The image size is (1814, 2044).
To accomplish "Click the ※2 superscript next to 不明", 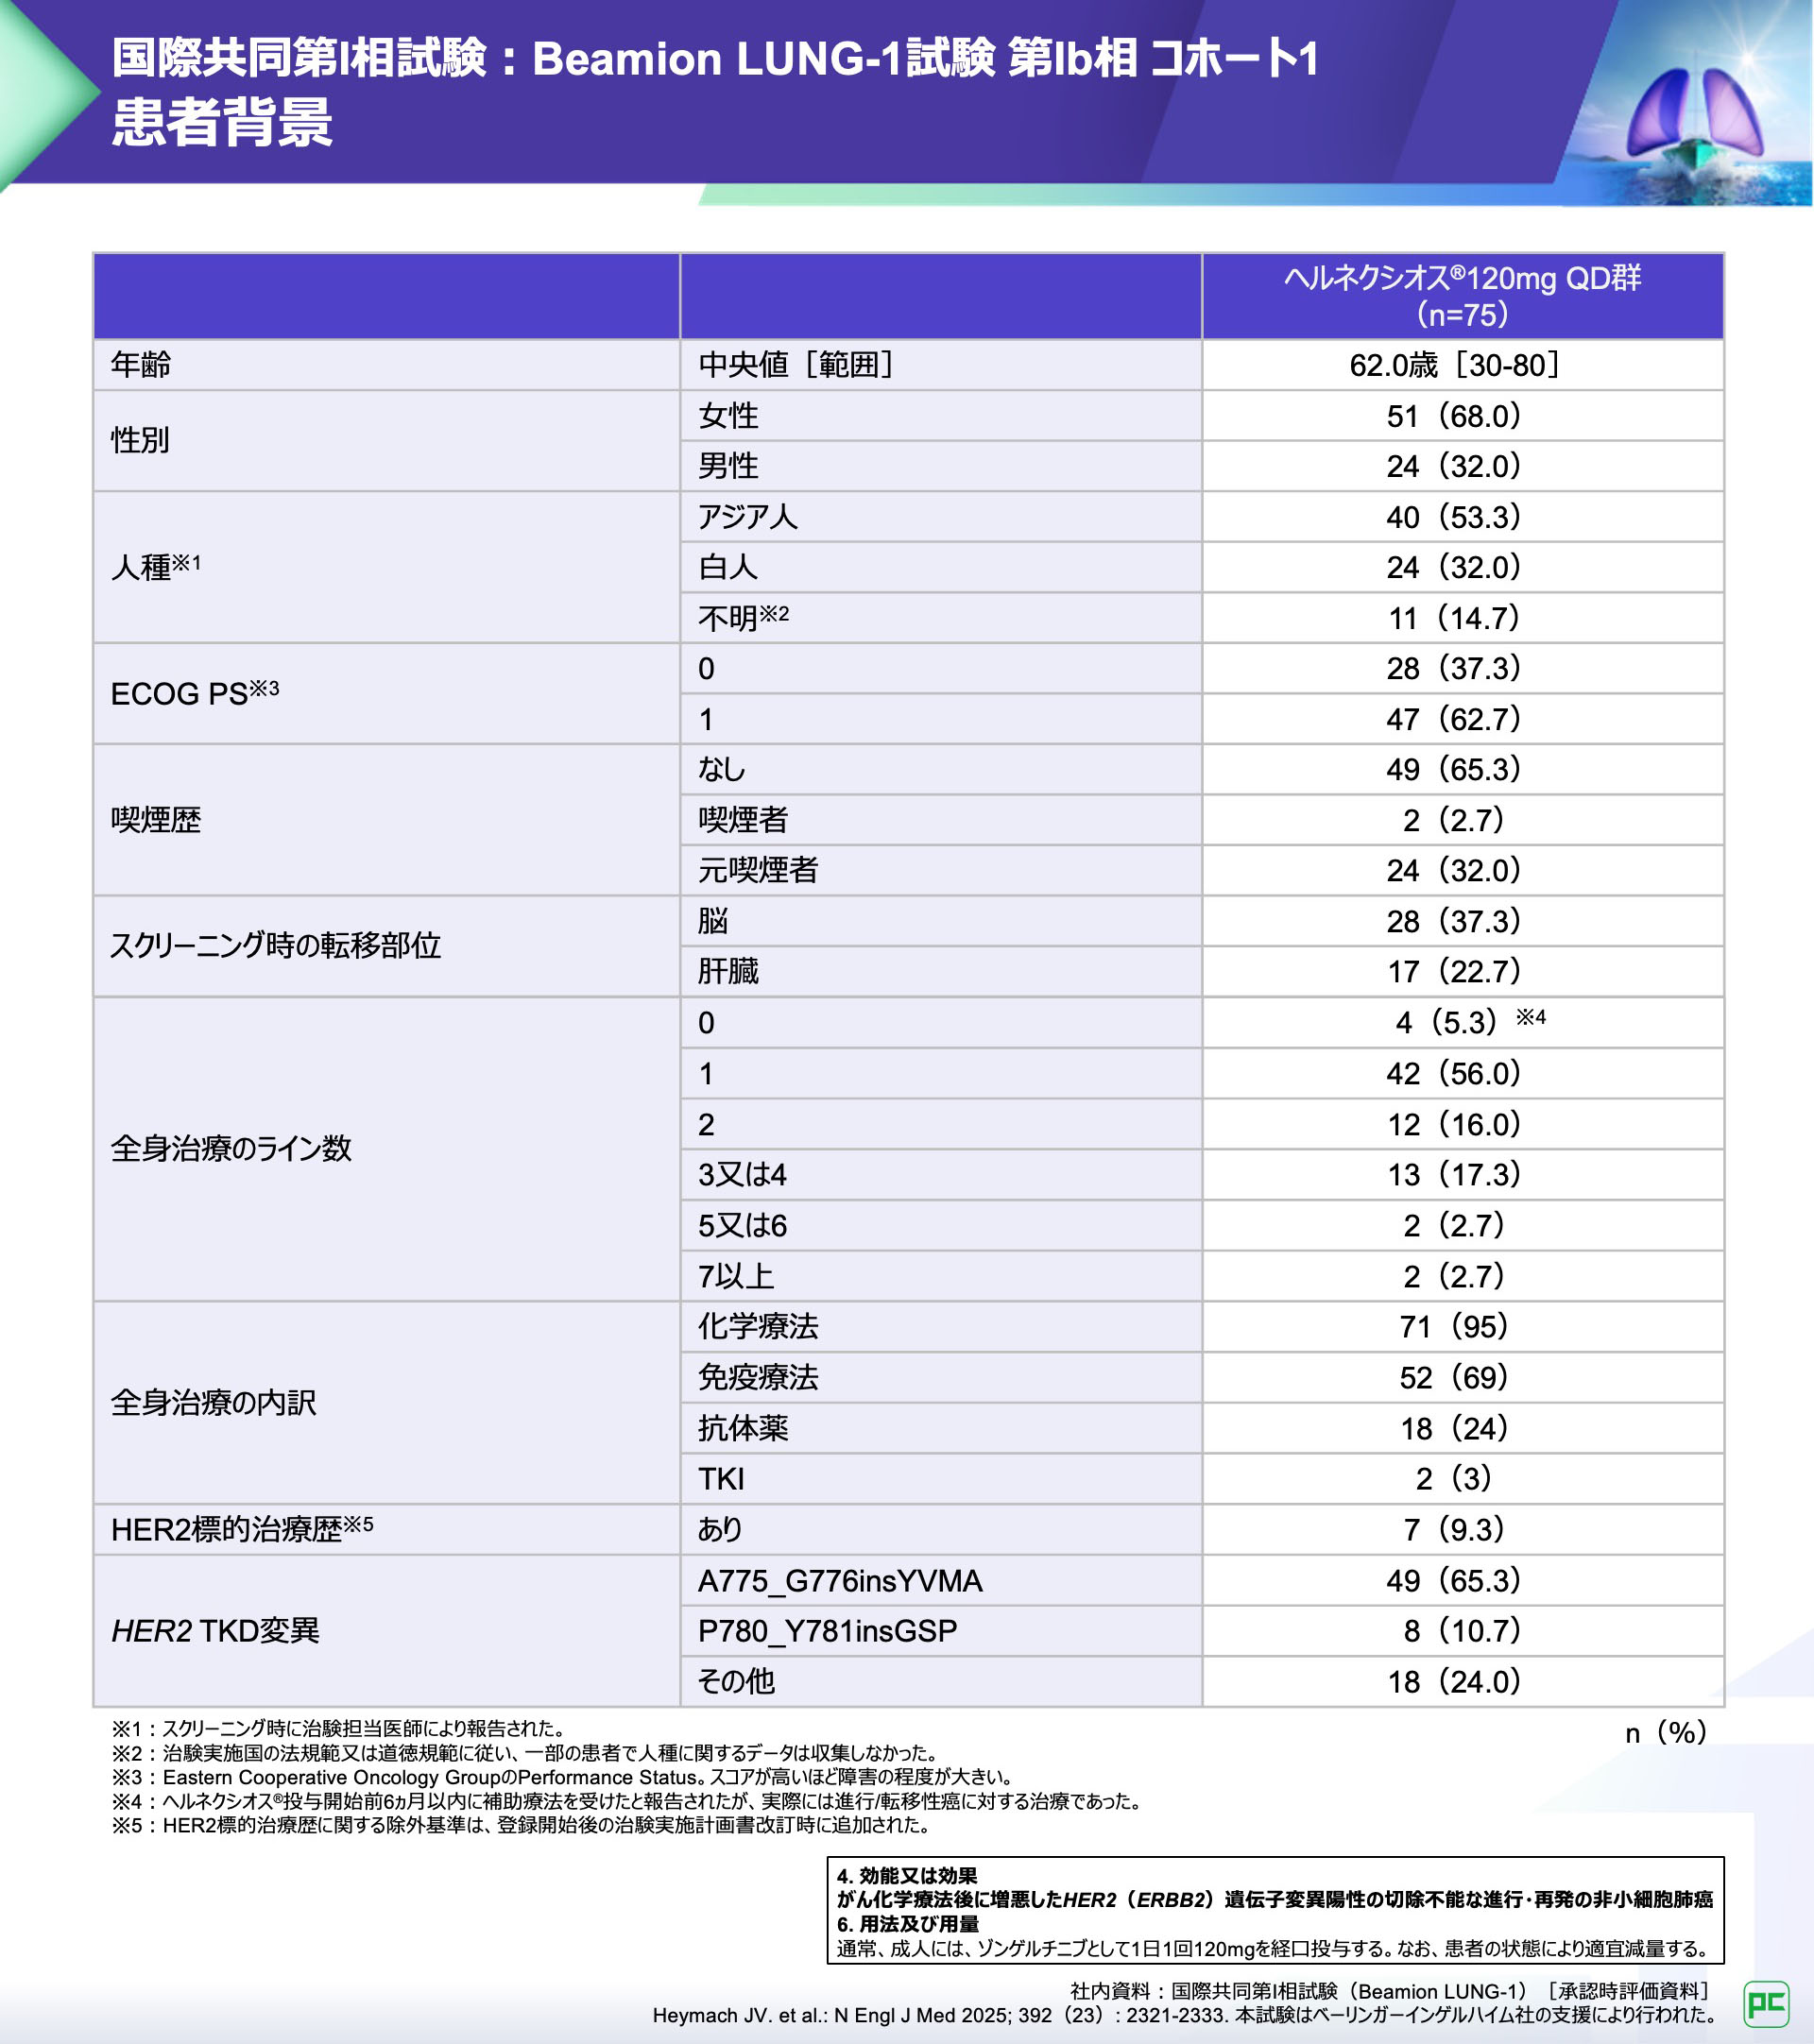I will click(x=774, y=613).
